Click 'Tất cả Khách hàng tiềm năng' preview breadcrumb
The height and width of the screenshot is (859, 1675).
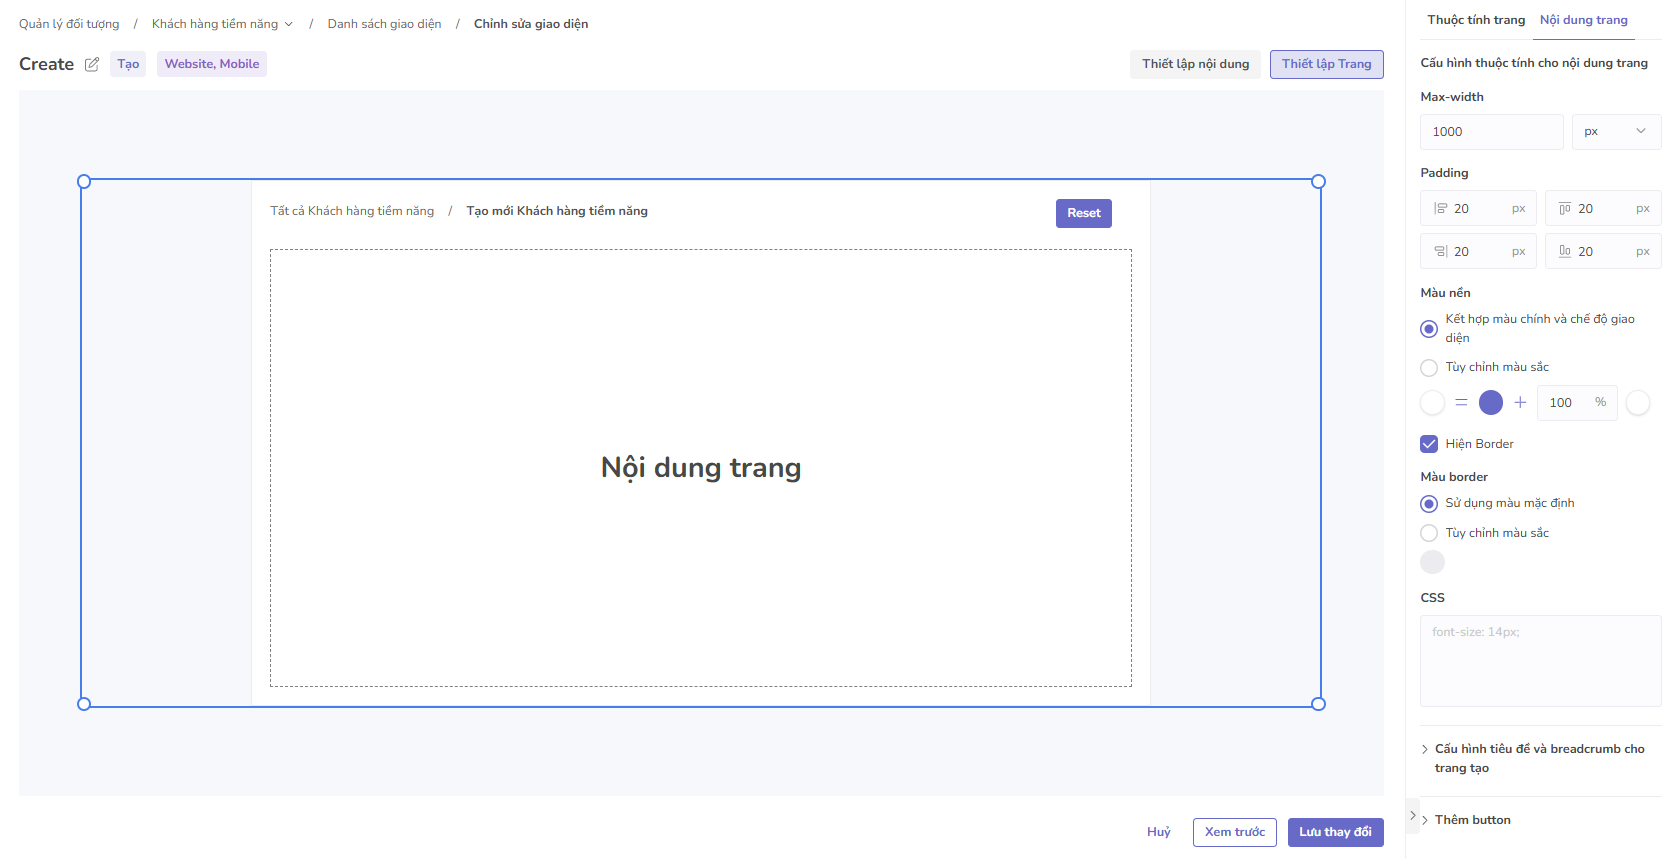tap(352, 211)
